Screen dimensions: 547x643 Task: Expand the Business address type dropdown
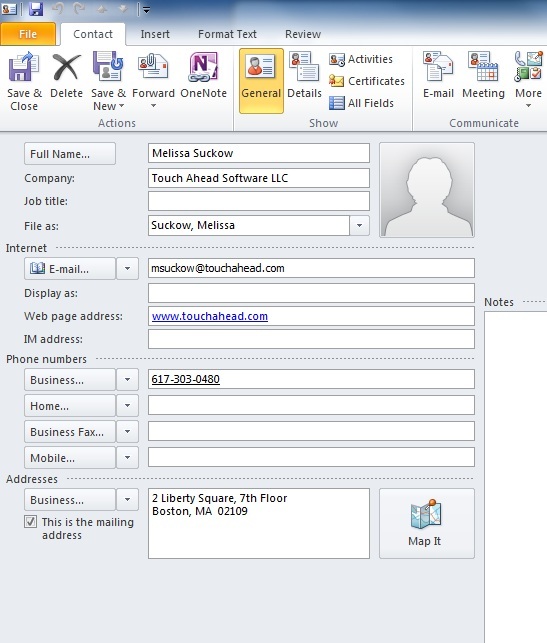(x=127, y=499)
